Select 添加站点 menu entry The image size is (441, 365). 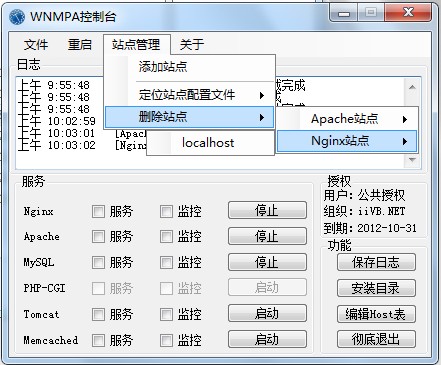click(189, 67)
